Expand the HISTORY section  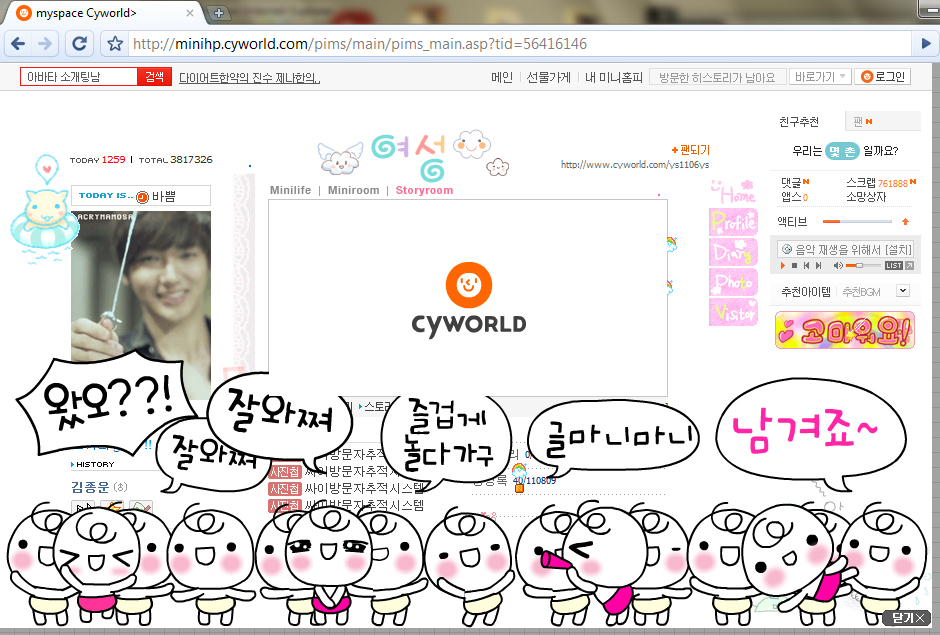[92, 464]
